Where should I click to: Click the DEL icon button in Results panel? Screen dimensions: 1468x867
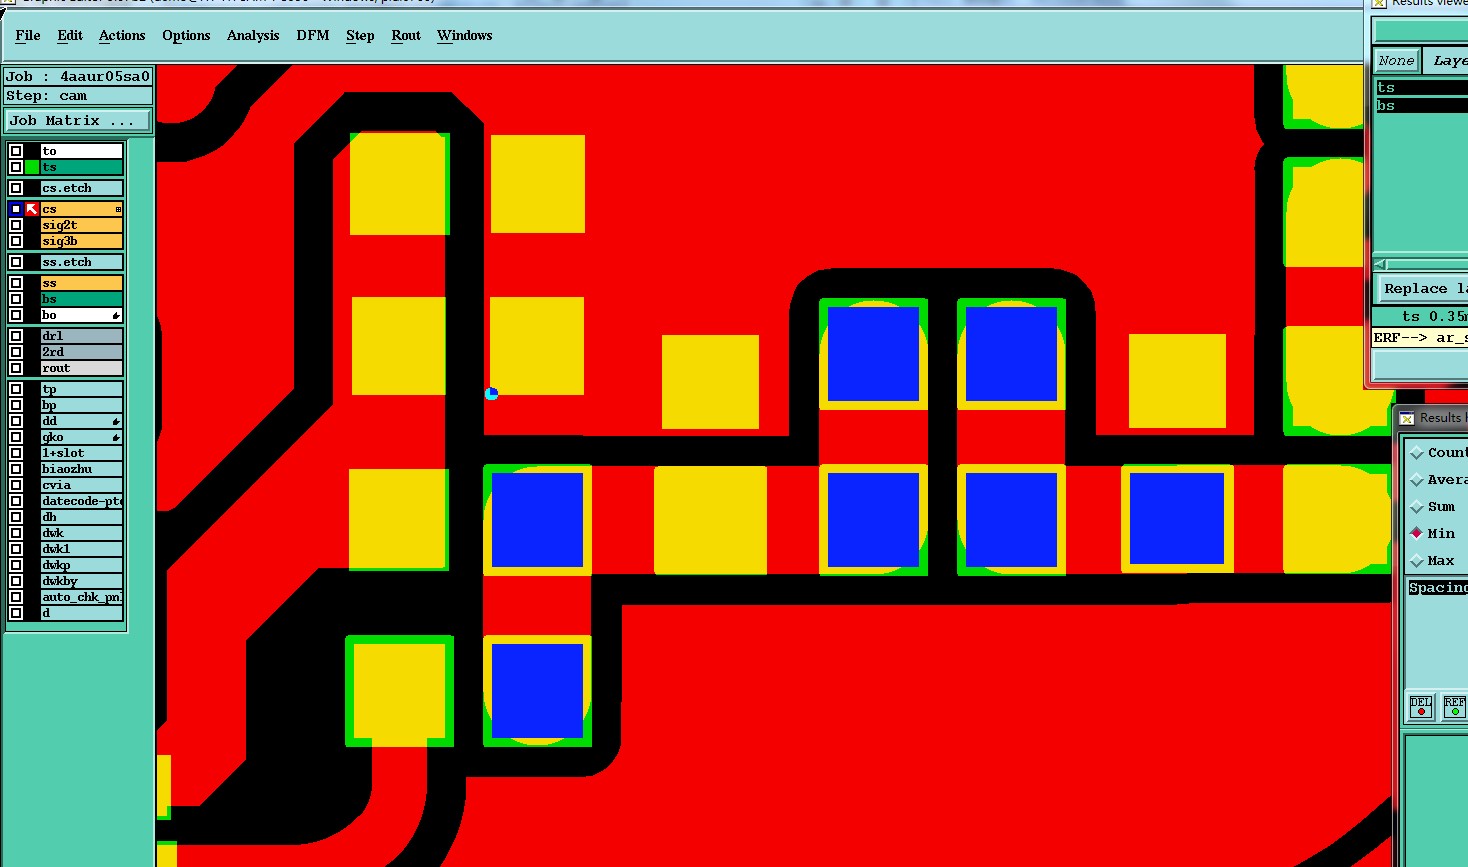1421,706
